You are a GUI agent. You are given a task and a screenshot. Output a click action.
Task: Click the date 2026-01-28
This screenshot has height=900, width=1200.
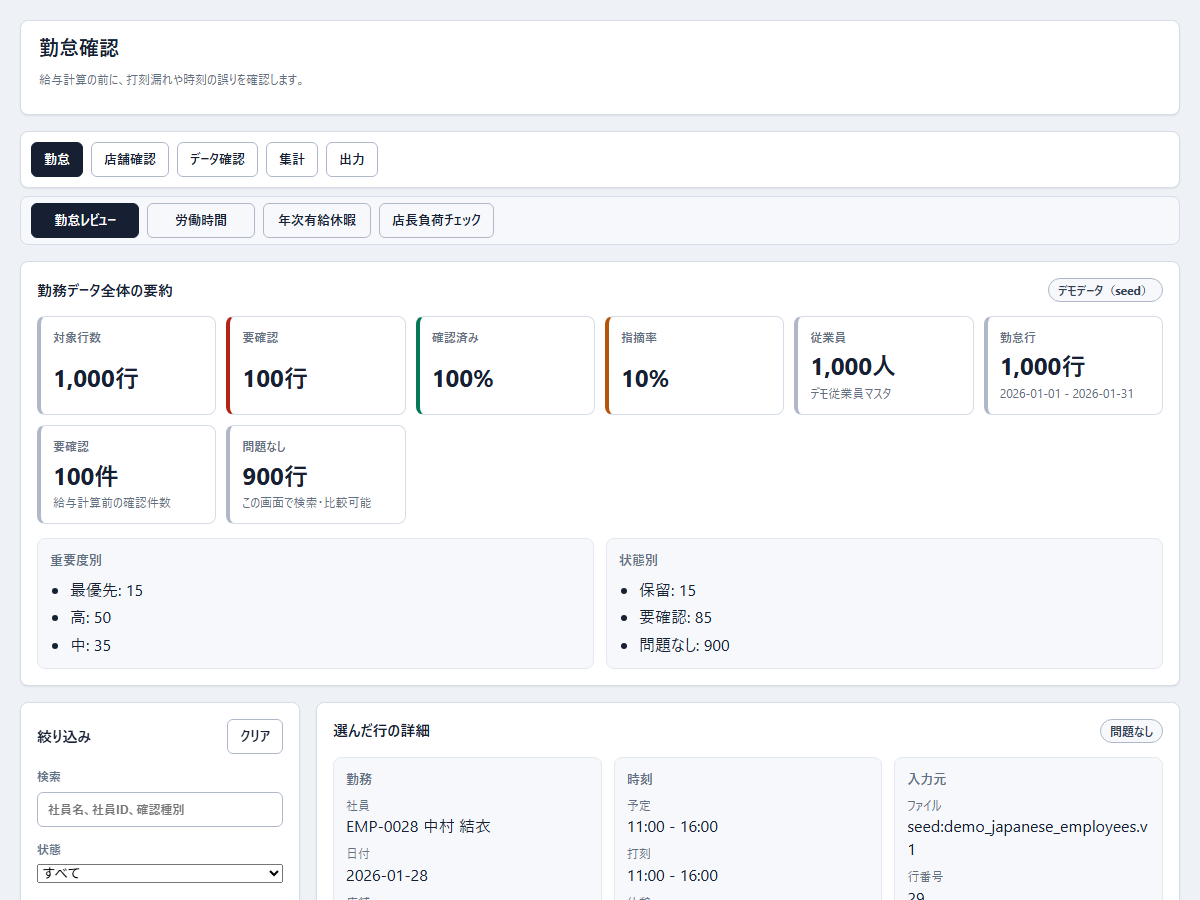(387, 875)
